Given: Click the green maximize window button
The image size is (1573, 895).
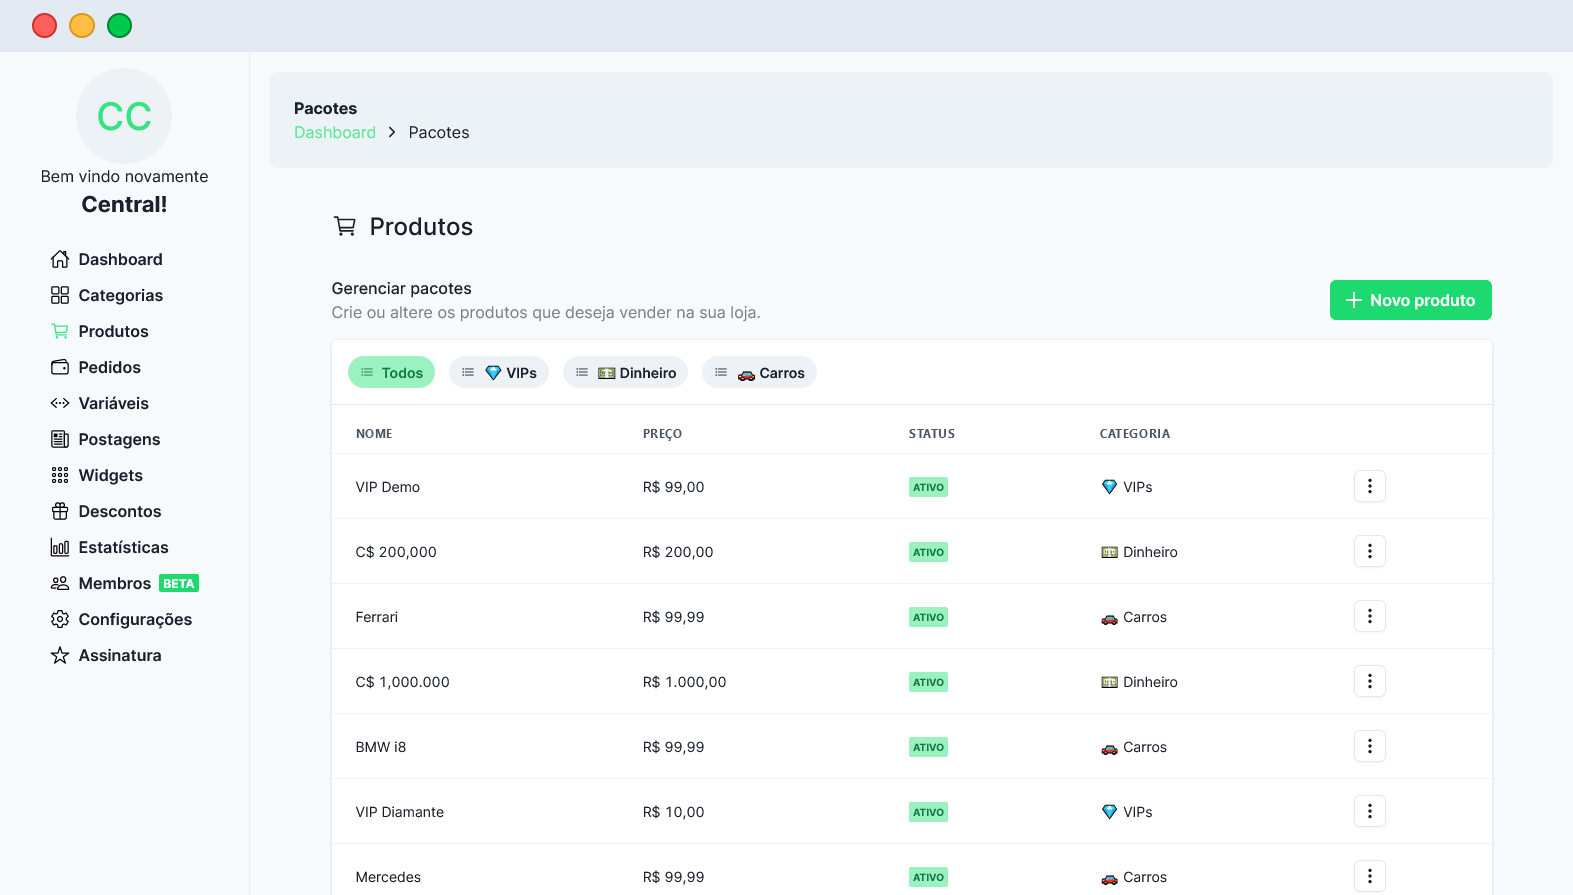Looking at the screenshot, I should [120, 25].
